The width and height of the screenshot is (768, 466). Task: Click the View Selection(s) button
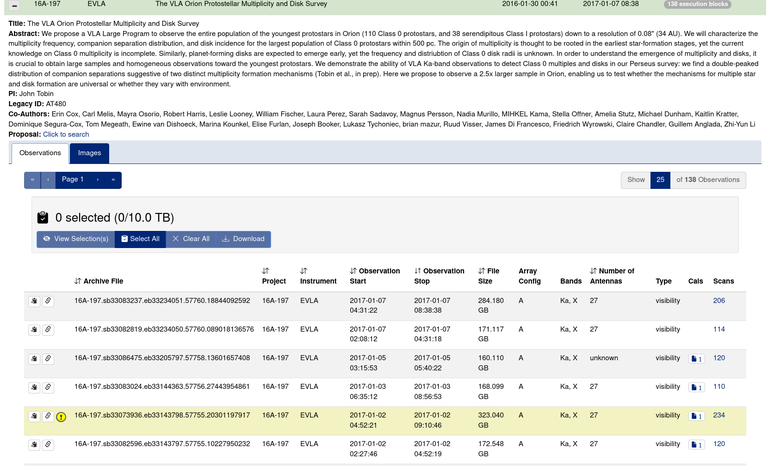coord(76,239)
